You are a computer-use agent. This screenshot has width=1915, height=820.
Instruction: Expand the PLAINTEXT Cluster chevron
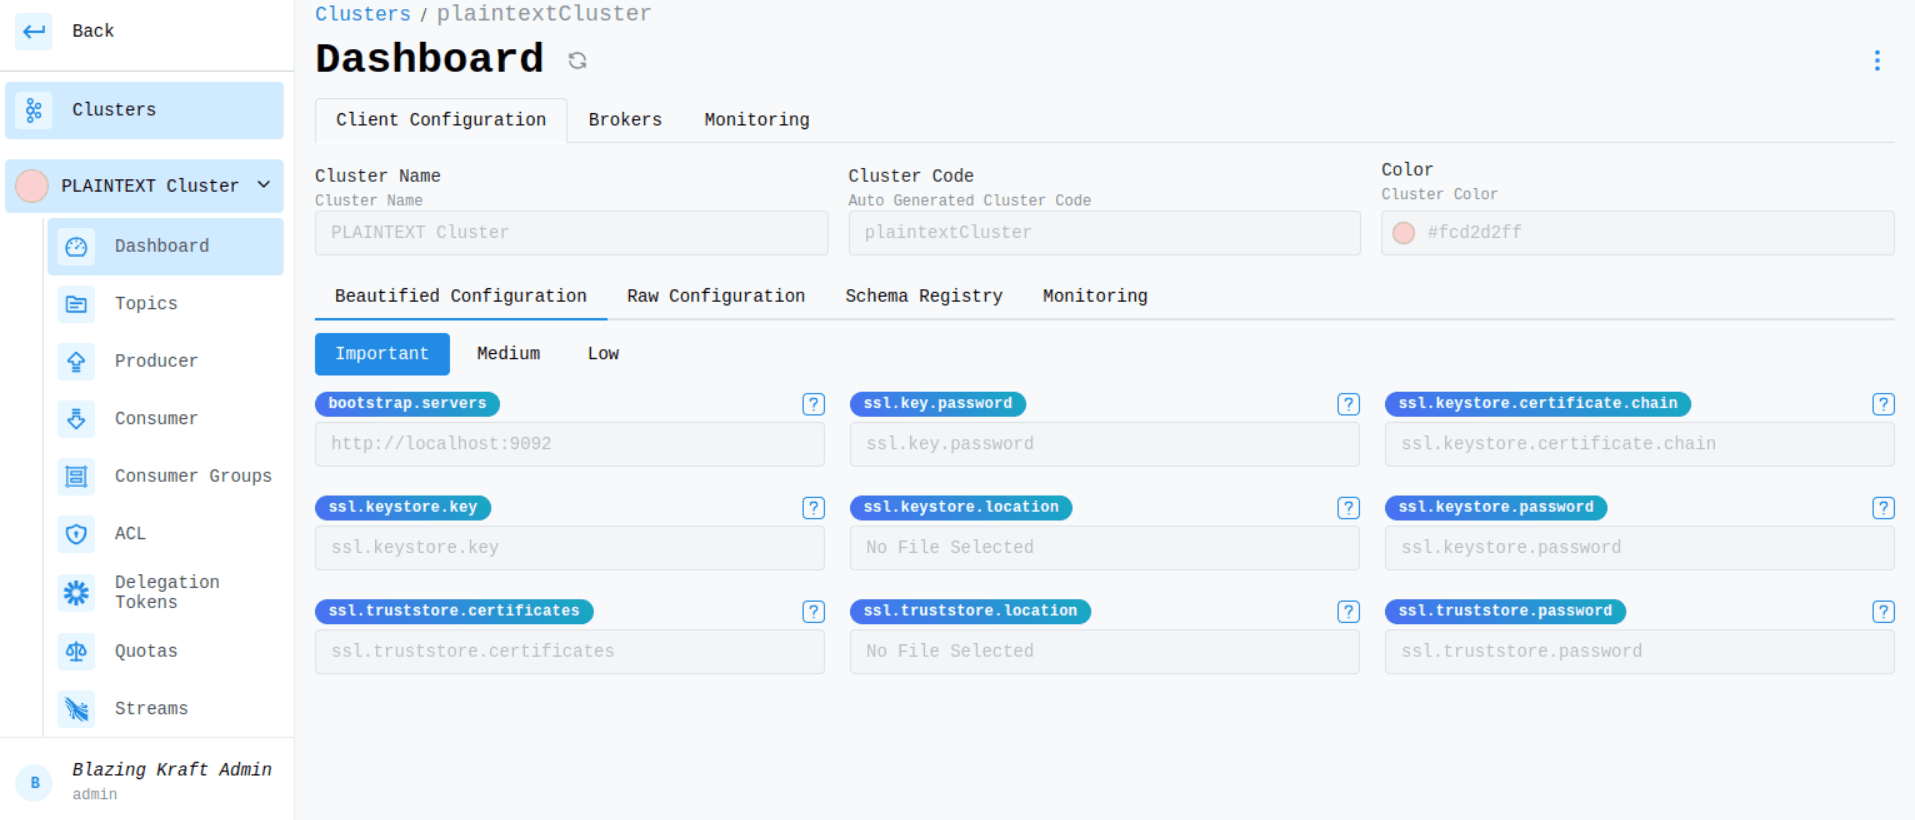264,185
